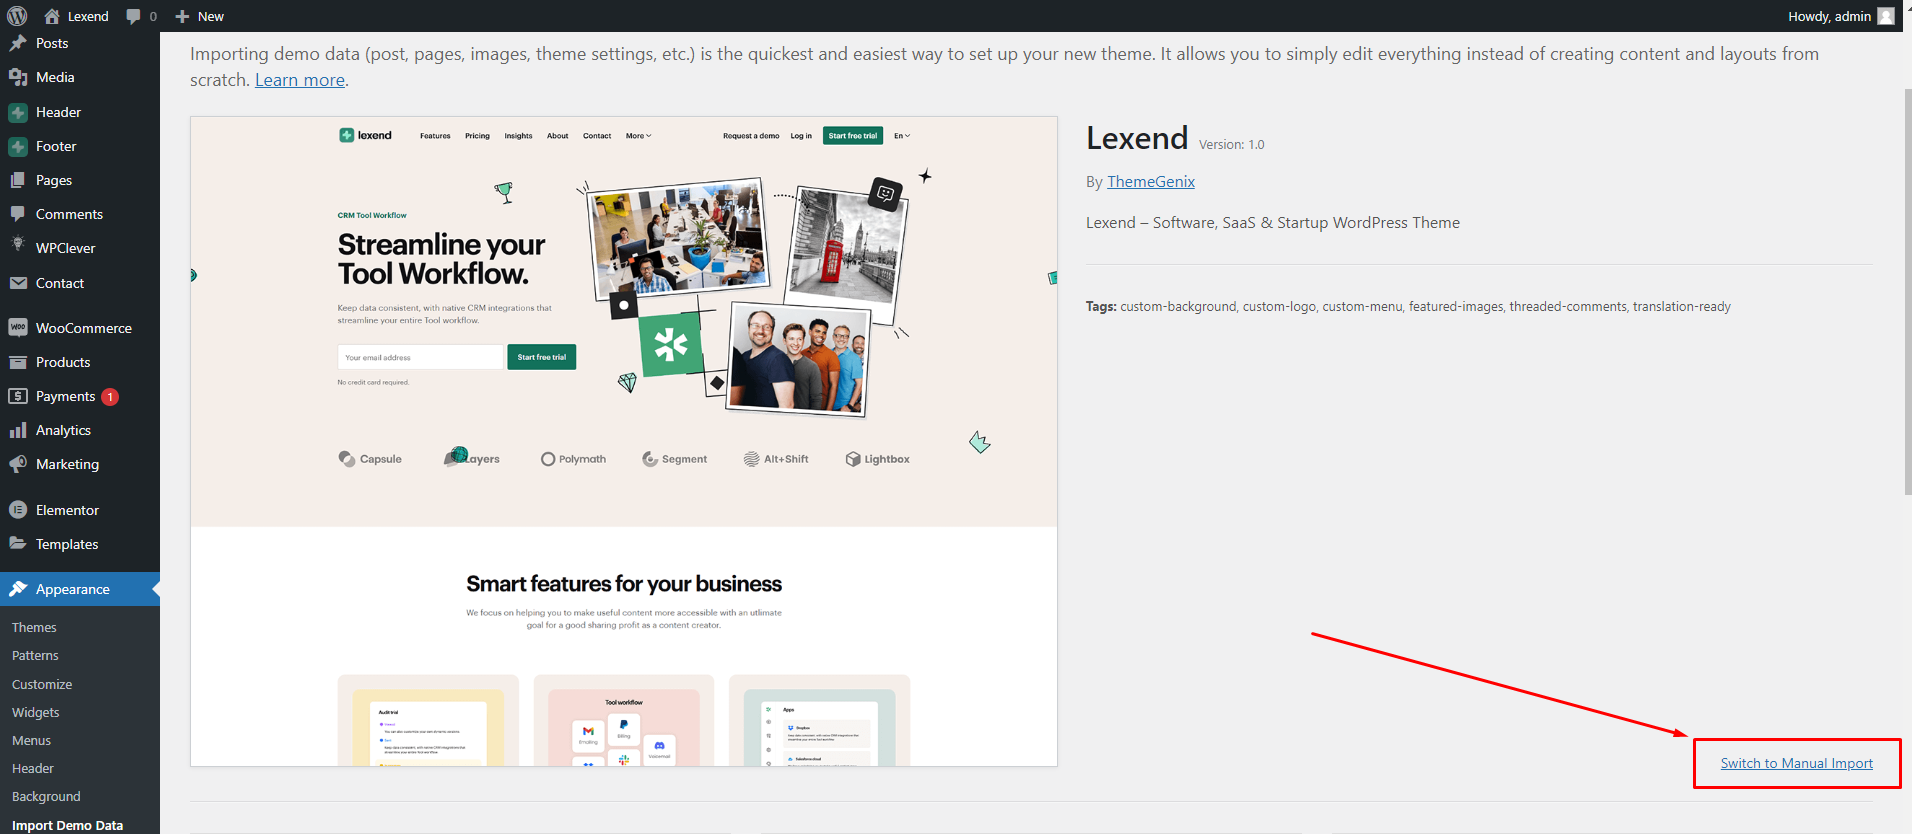The height and width of the screenshot is (834, 1912).
Task: Click the WordPress logo icon
Action: 17,16
